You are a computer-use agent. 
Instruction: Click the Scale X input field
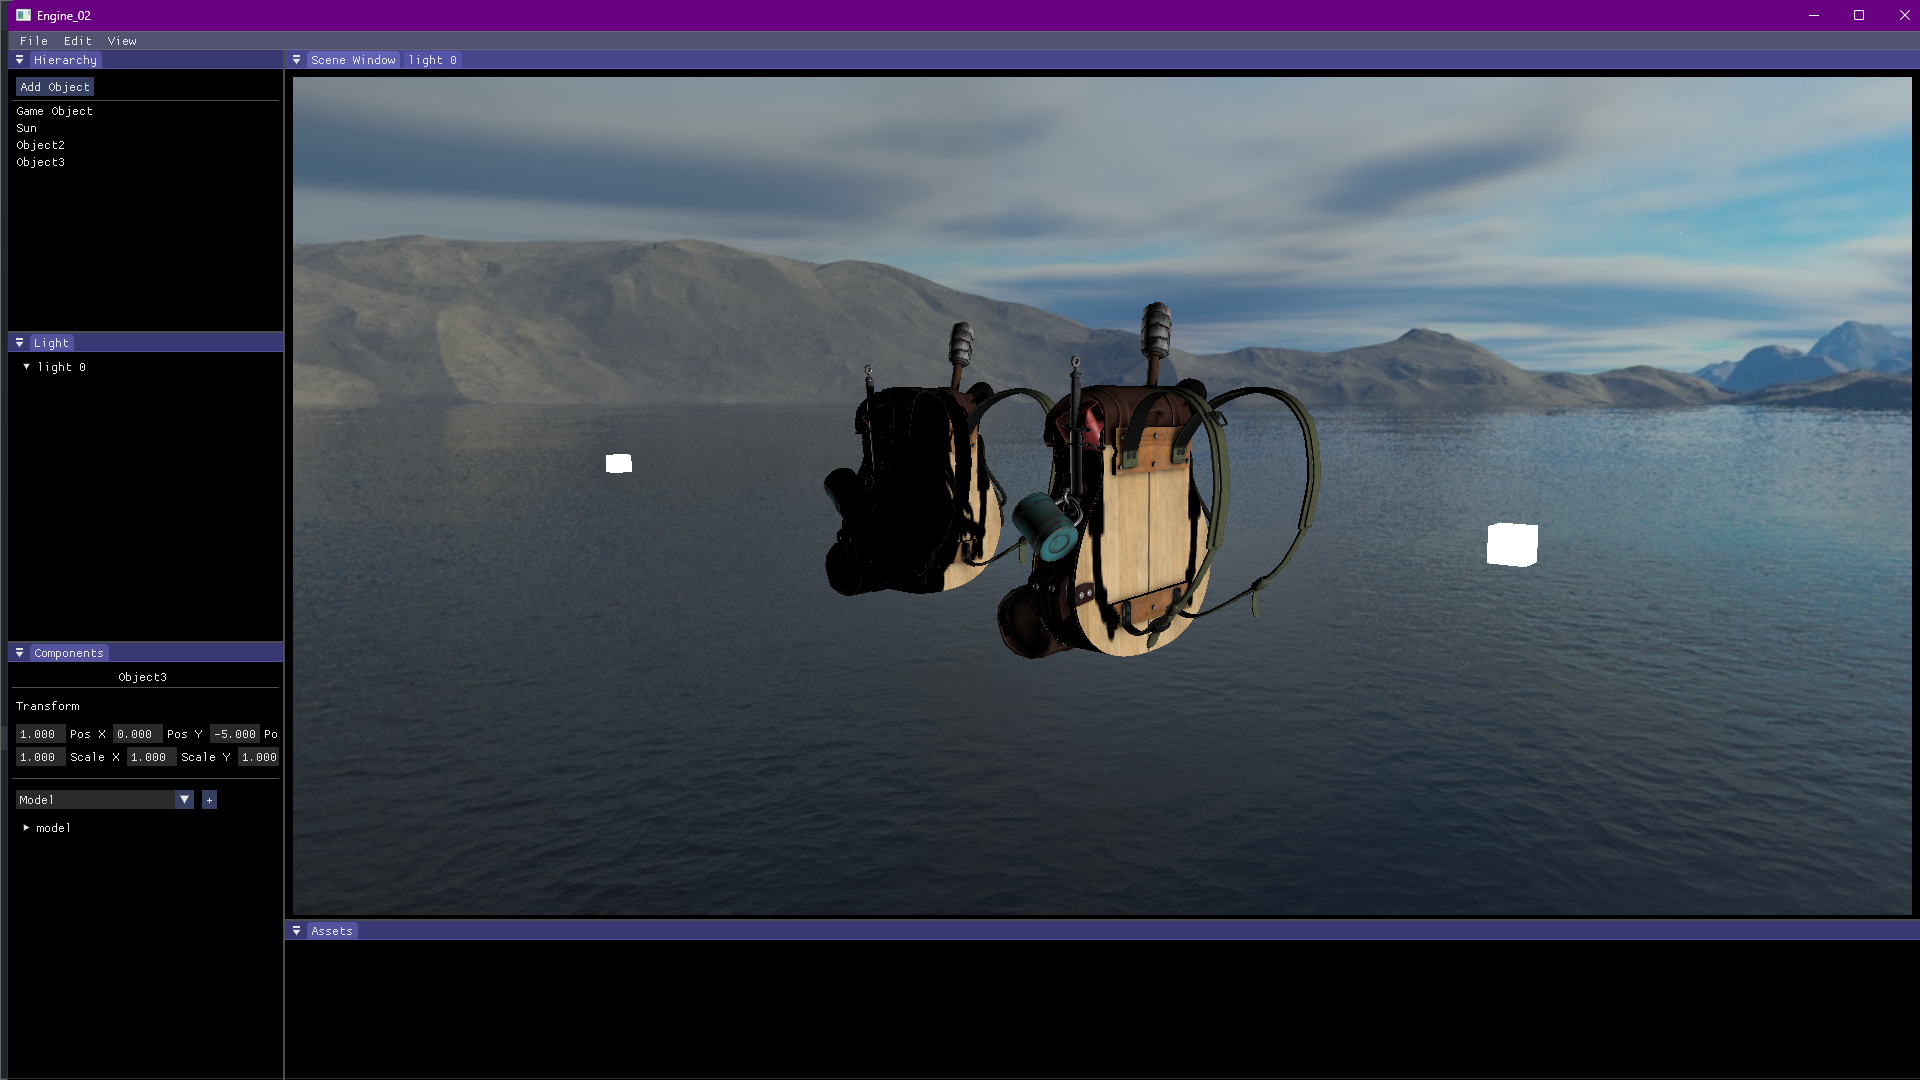40,757
